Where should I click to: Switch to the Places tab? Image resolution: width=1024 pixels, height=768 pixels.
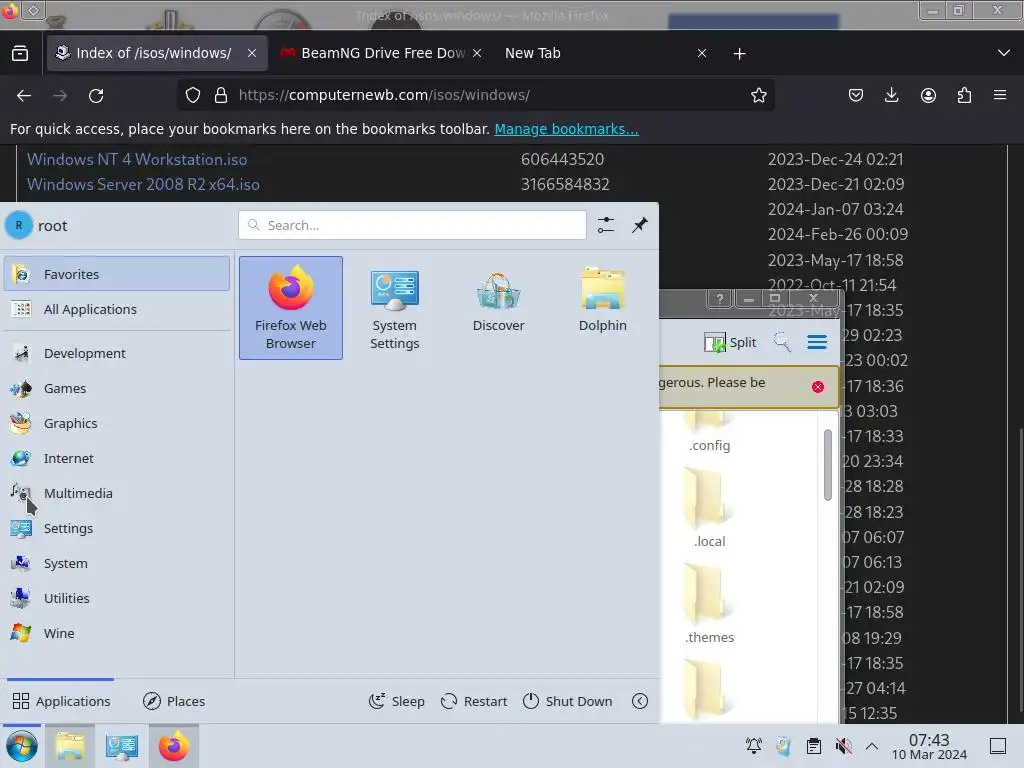[174, 701]
